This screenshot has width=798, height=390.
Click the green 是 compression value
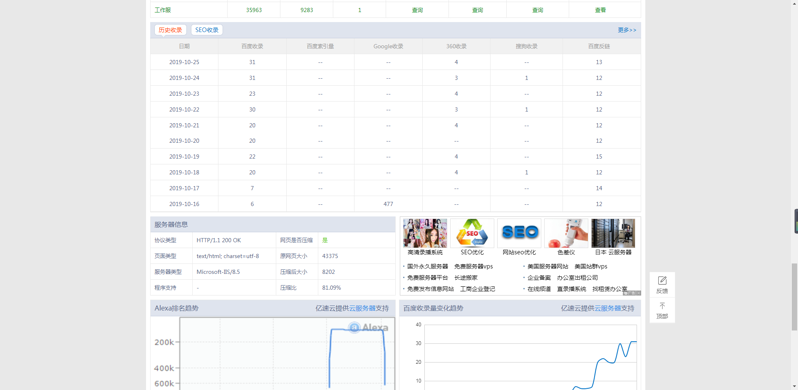[x=325, y=240]
